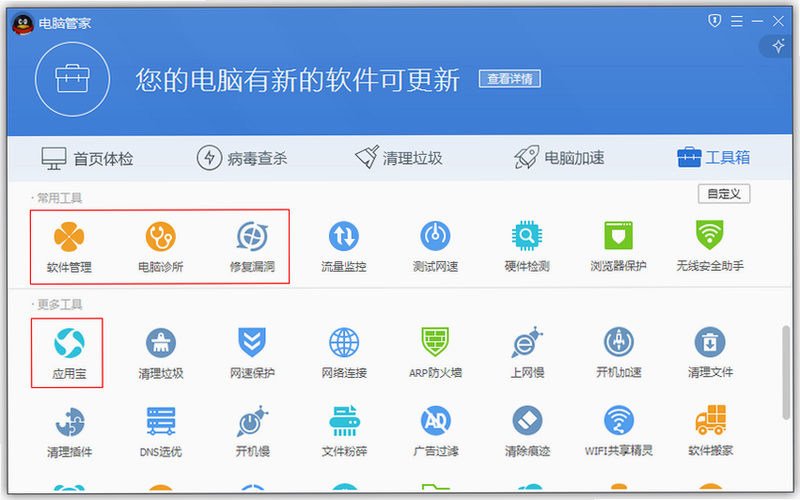This screenshot has width=800, height=500.
Task: Minimize the 电脑管家 window
Action: tap(757, 21)
